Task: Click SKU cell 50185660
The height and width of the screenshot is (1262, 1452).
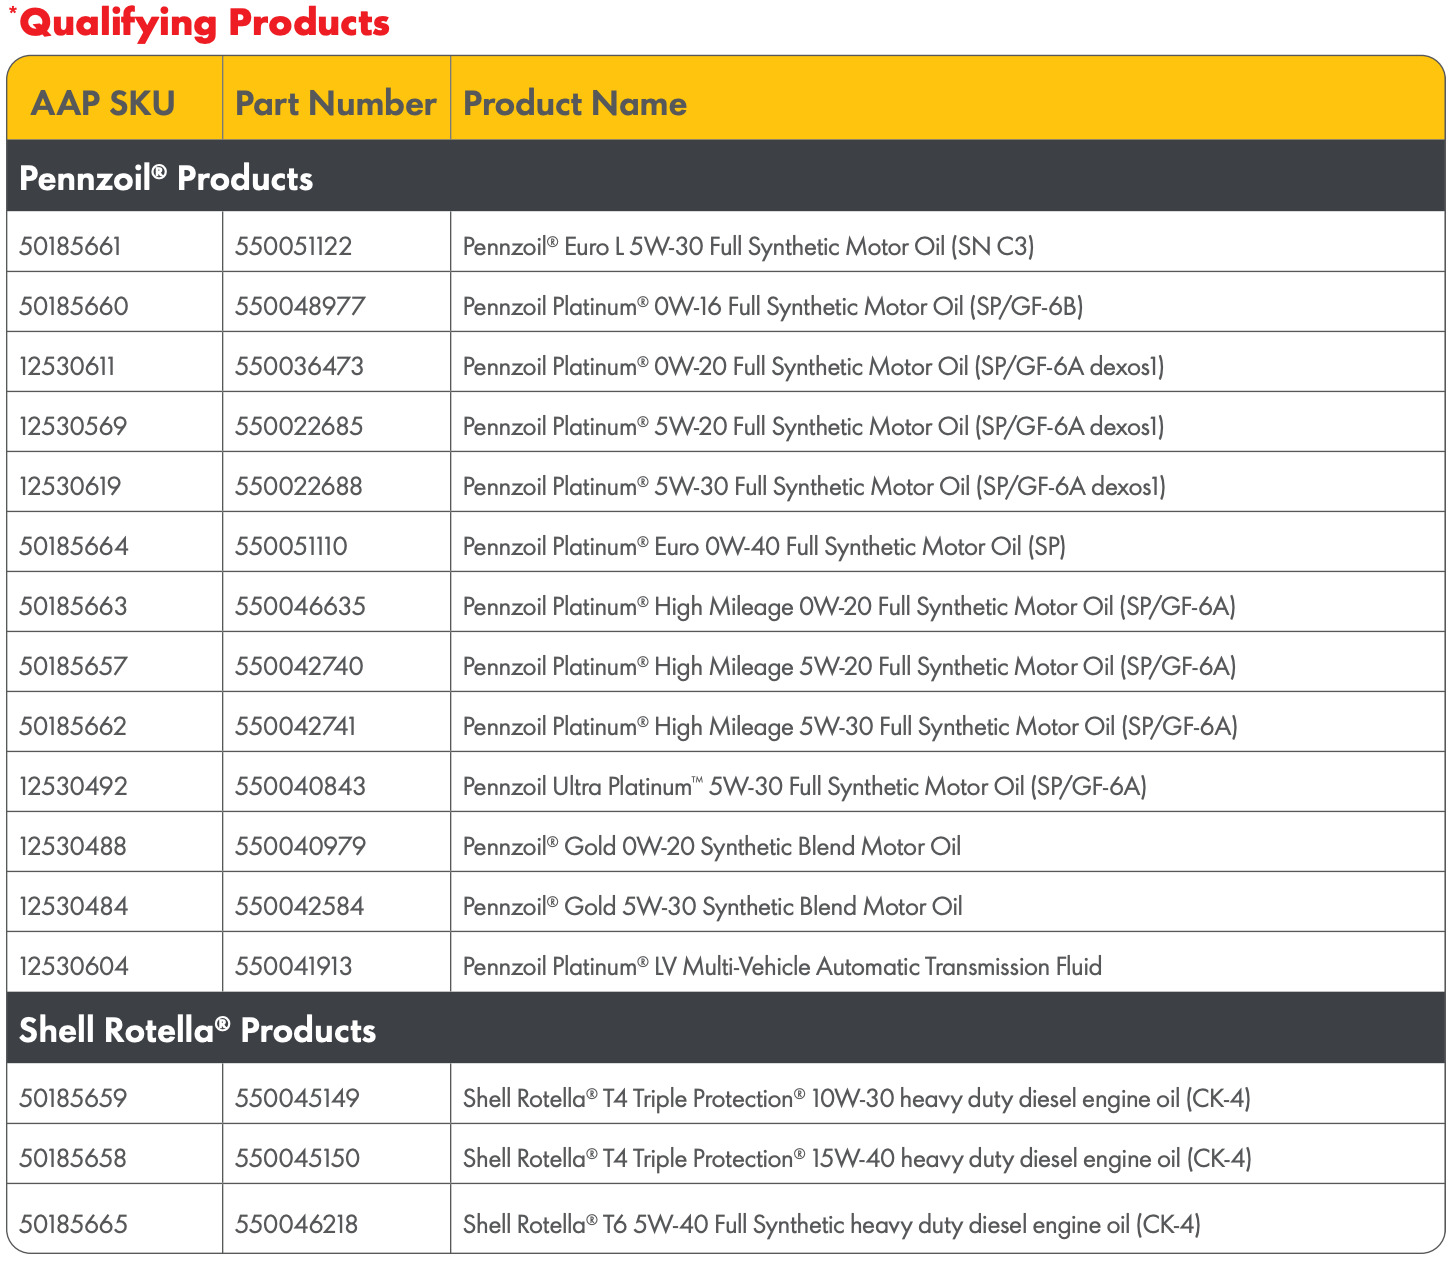Action: (74, 306)
